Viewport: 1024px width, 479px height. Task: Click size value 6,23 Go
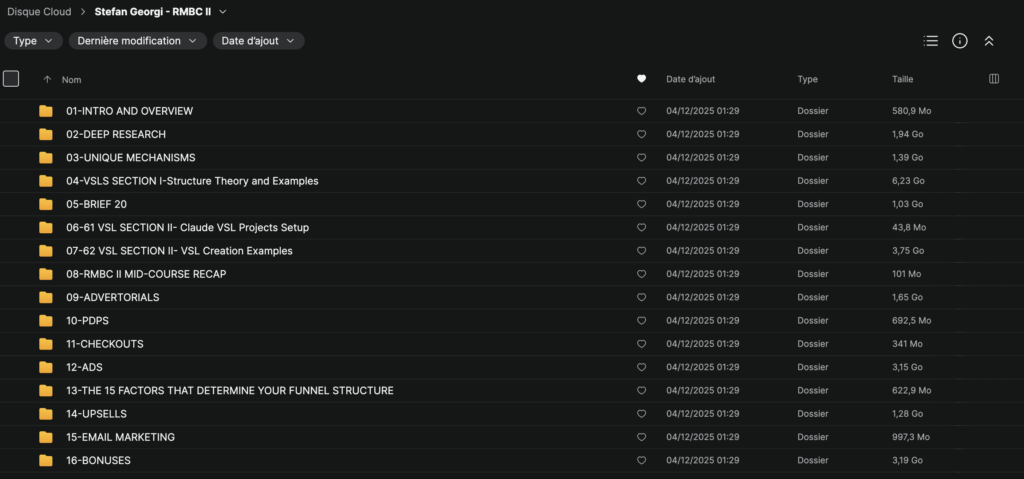point(908,181)
